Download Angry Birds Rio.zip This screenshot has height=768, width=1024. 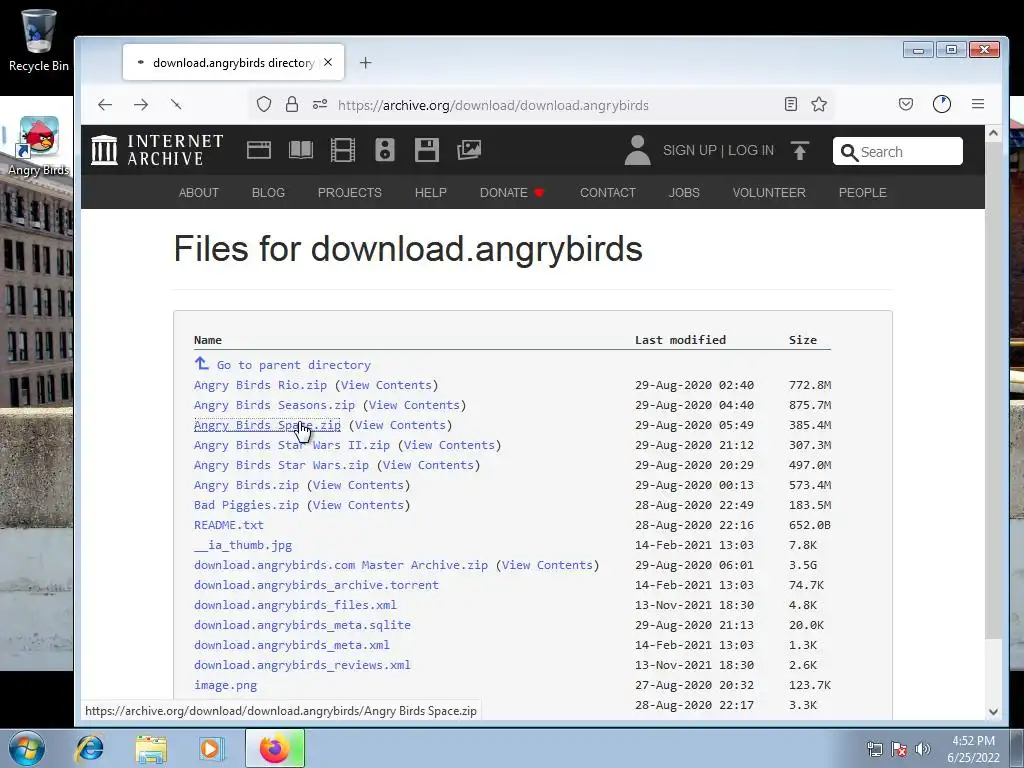tap(260, 385)
